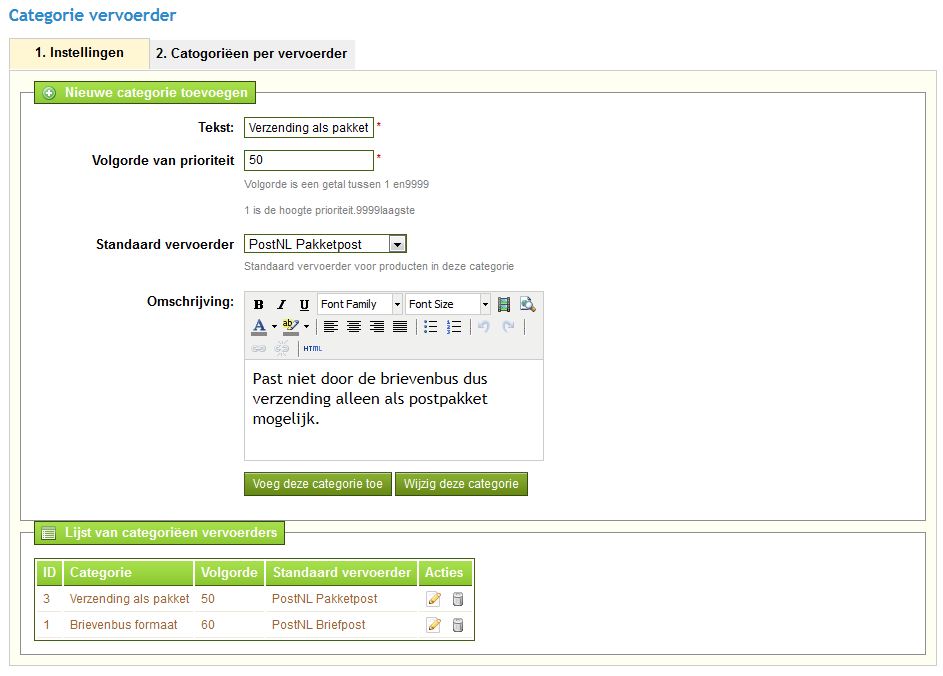This screenshot has height=676, width=943.
Task: Click Wijzig deze categorie button
Action: tap(461, 484)
